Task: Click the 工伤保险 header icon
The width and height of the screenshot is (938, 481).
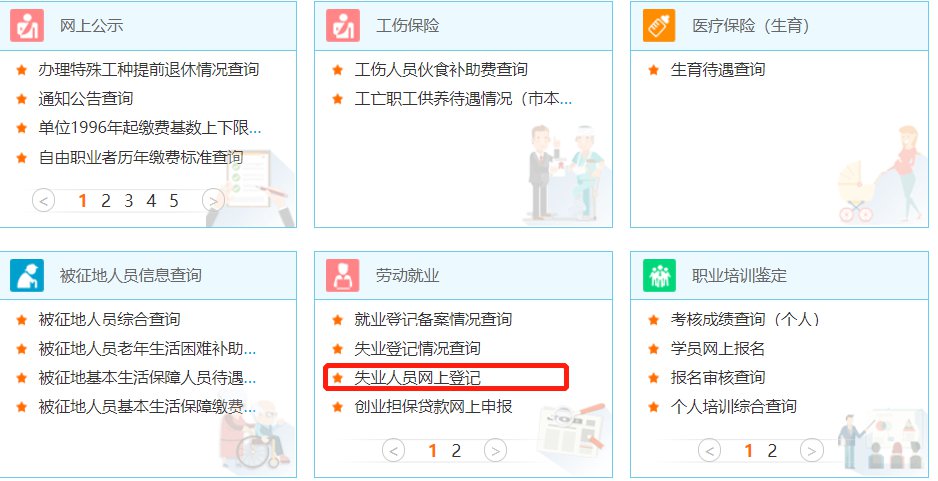Action: pos(343,26)
